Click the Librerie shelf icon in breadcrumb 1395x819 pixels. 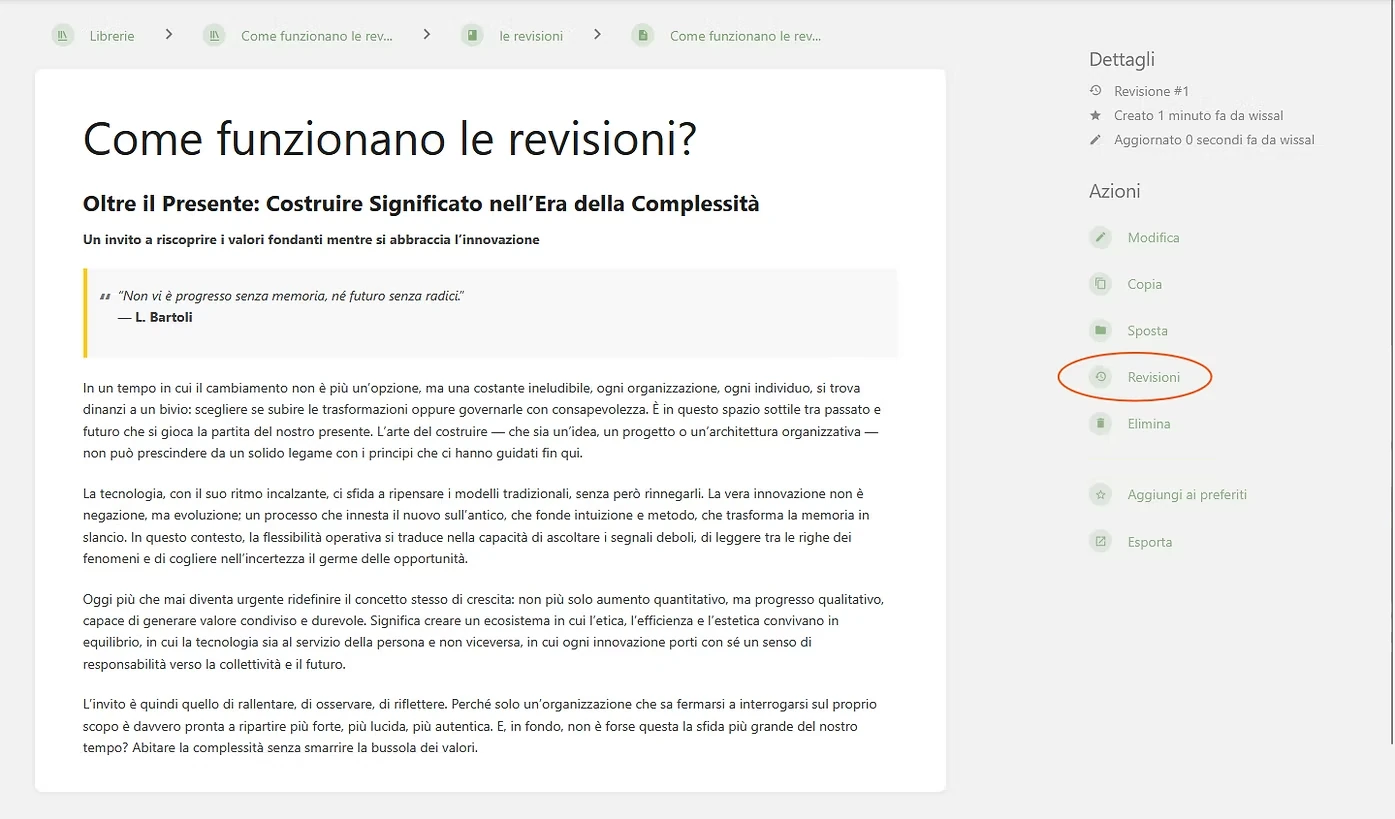[x=63, y=36]
